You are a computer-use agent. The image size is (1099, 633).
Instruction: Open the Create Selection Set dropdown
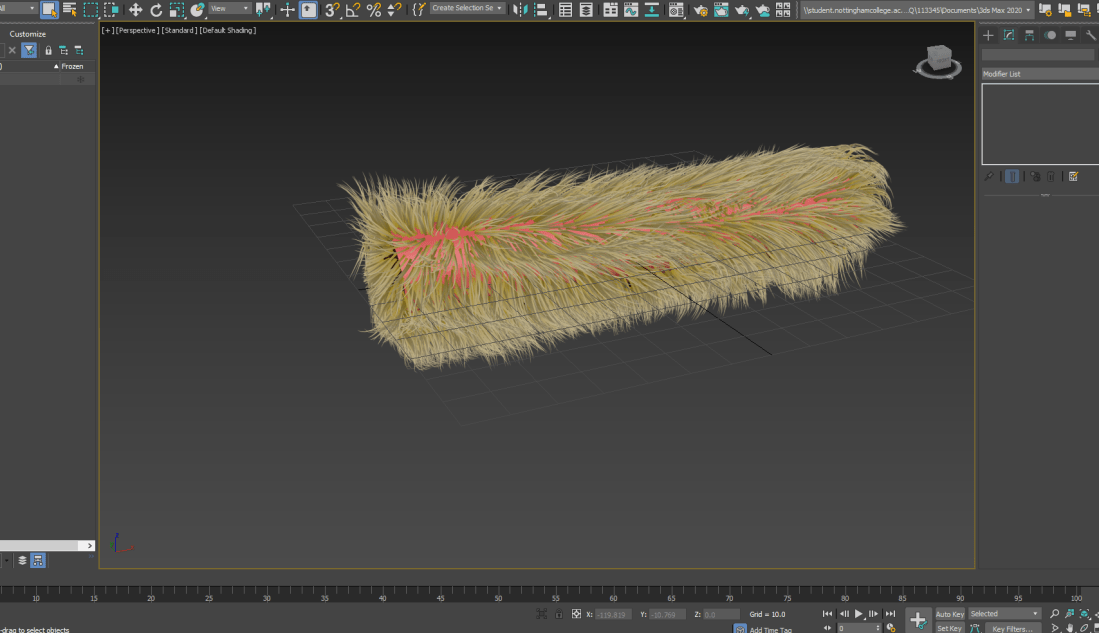coord(467,9)
